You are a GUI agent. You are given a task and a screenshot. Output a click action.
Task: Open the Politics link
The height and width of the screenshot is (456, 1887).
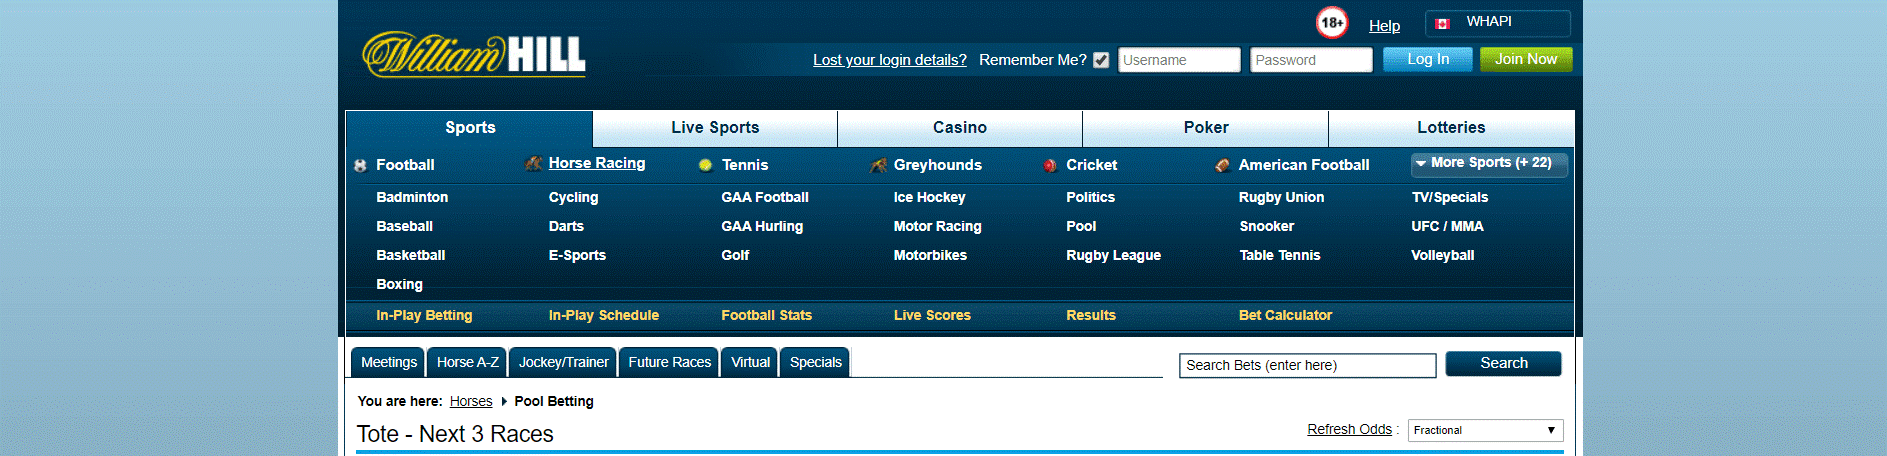[x=1090, y=197]
